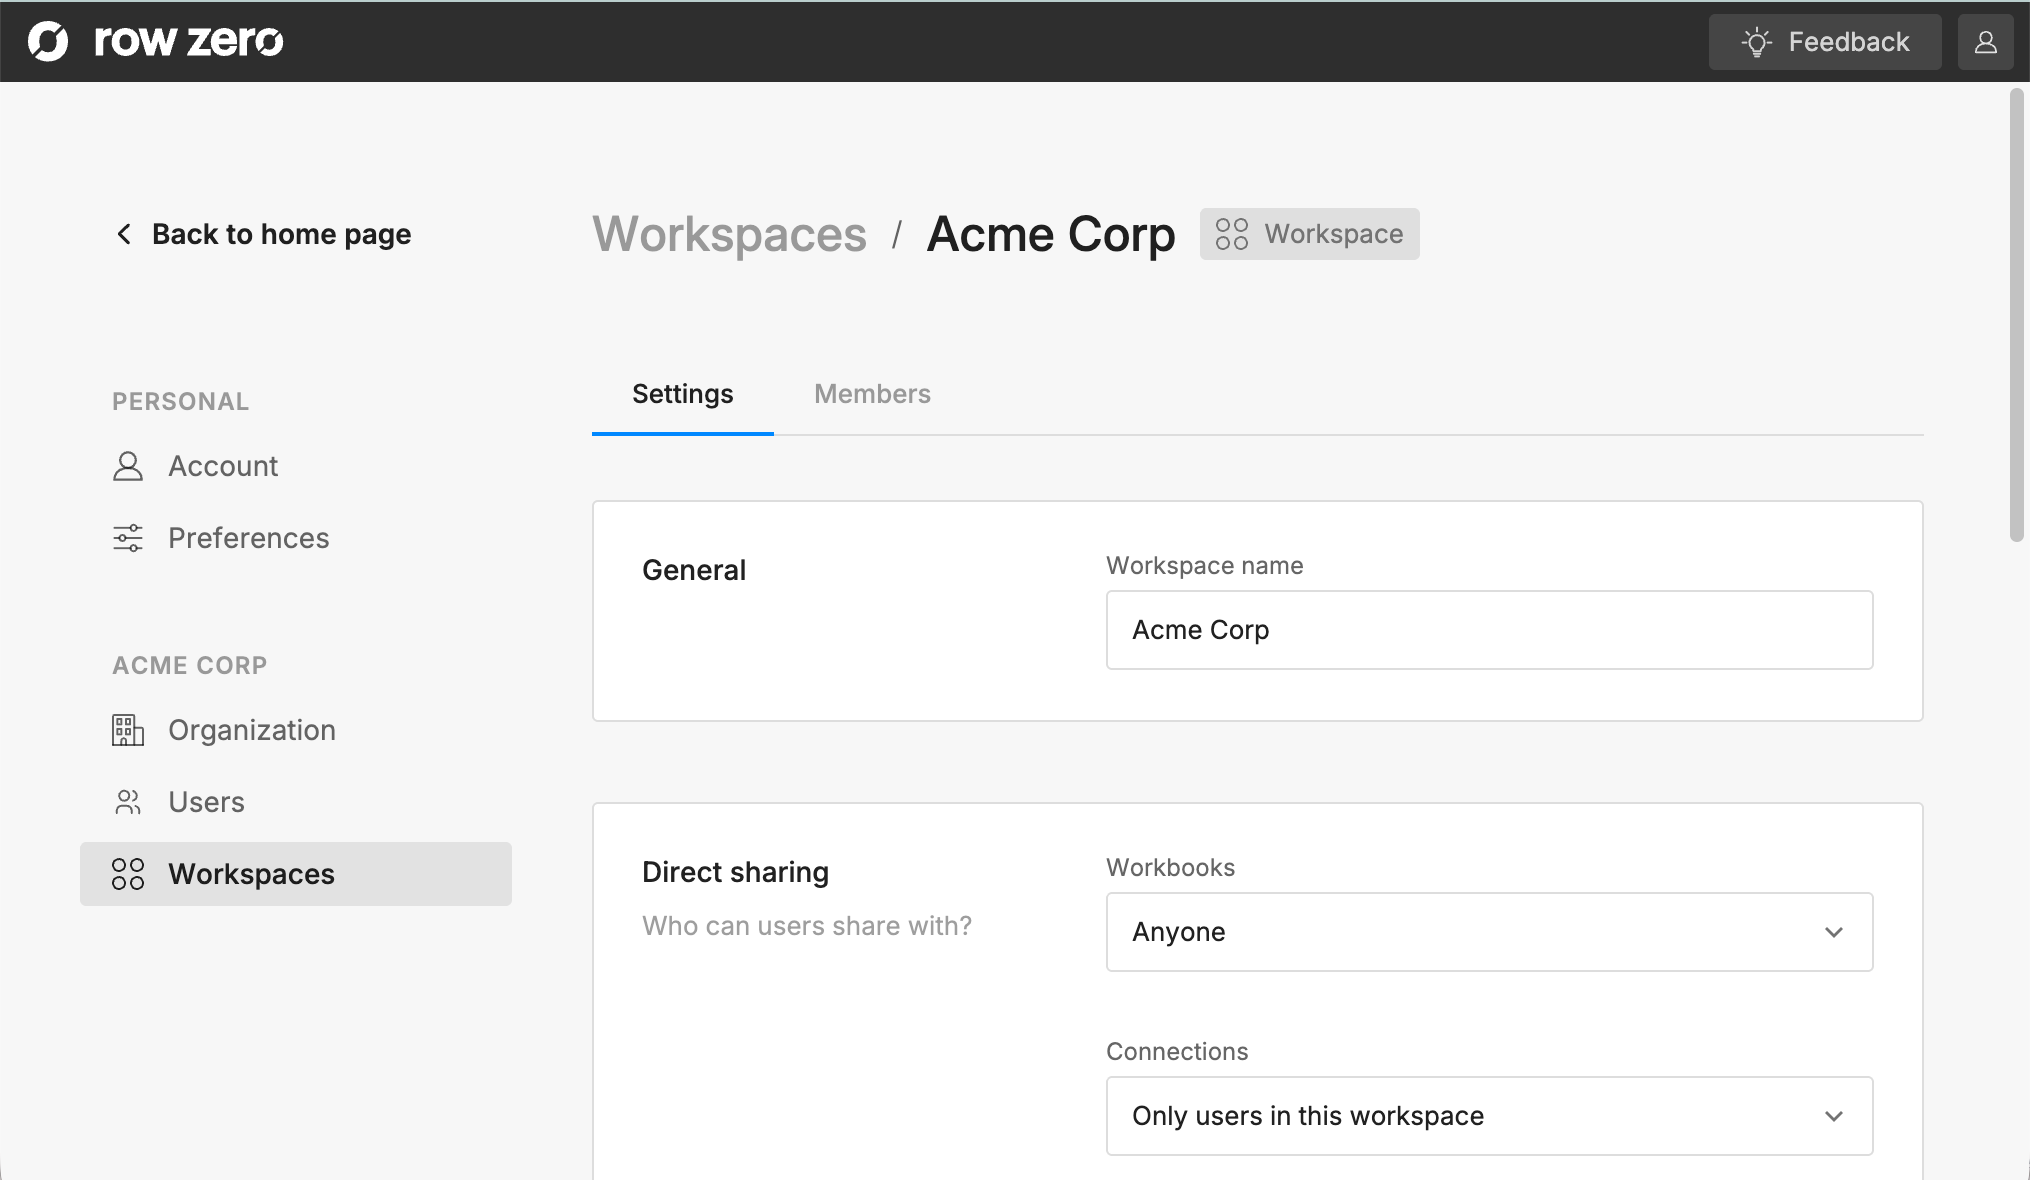Open Users page in sidebar
This screenshot has width=2030, height=1180.
(206, 802)
